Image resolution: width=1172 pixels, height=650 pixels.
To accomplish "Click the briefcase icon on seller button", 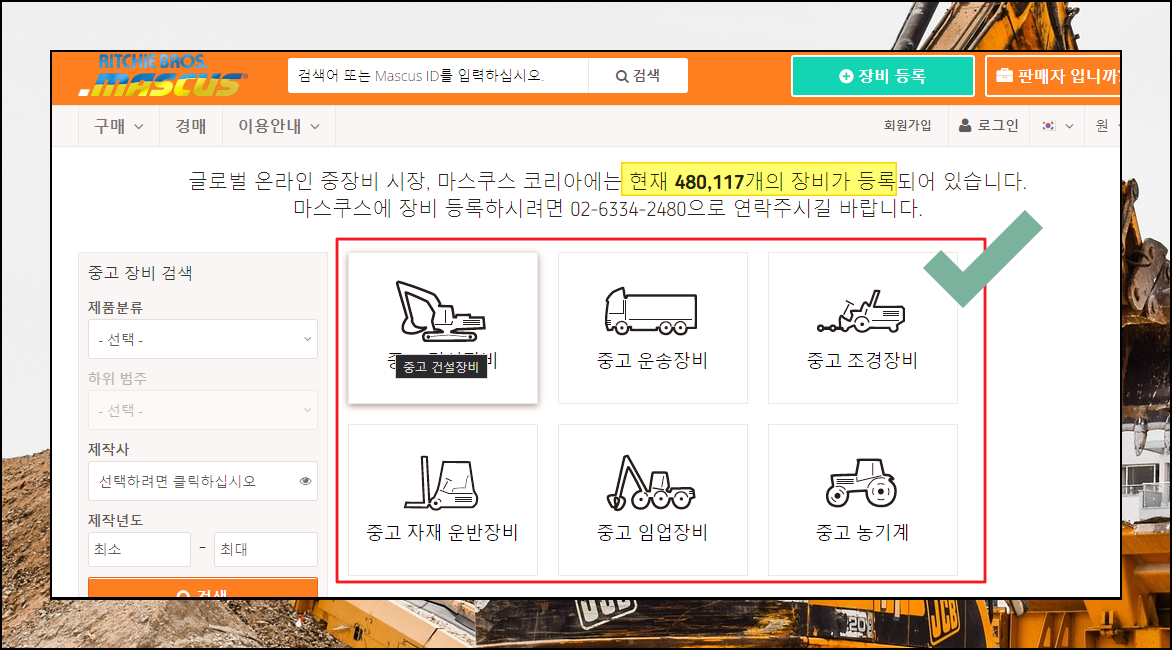I will [1005, 75].
